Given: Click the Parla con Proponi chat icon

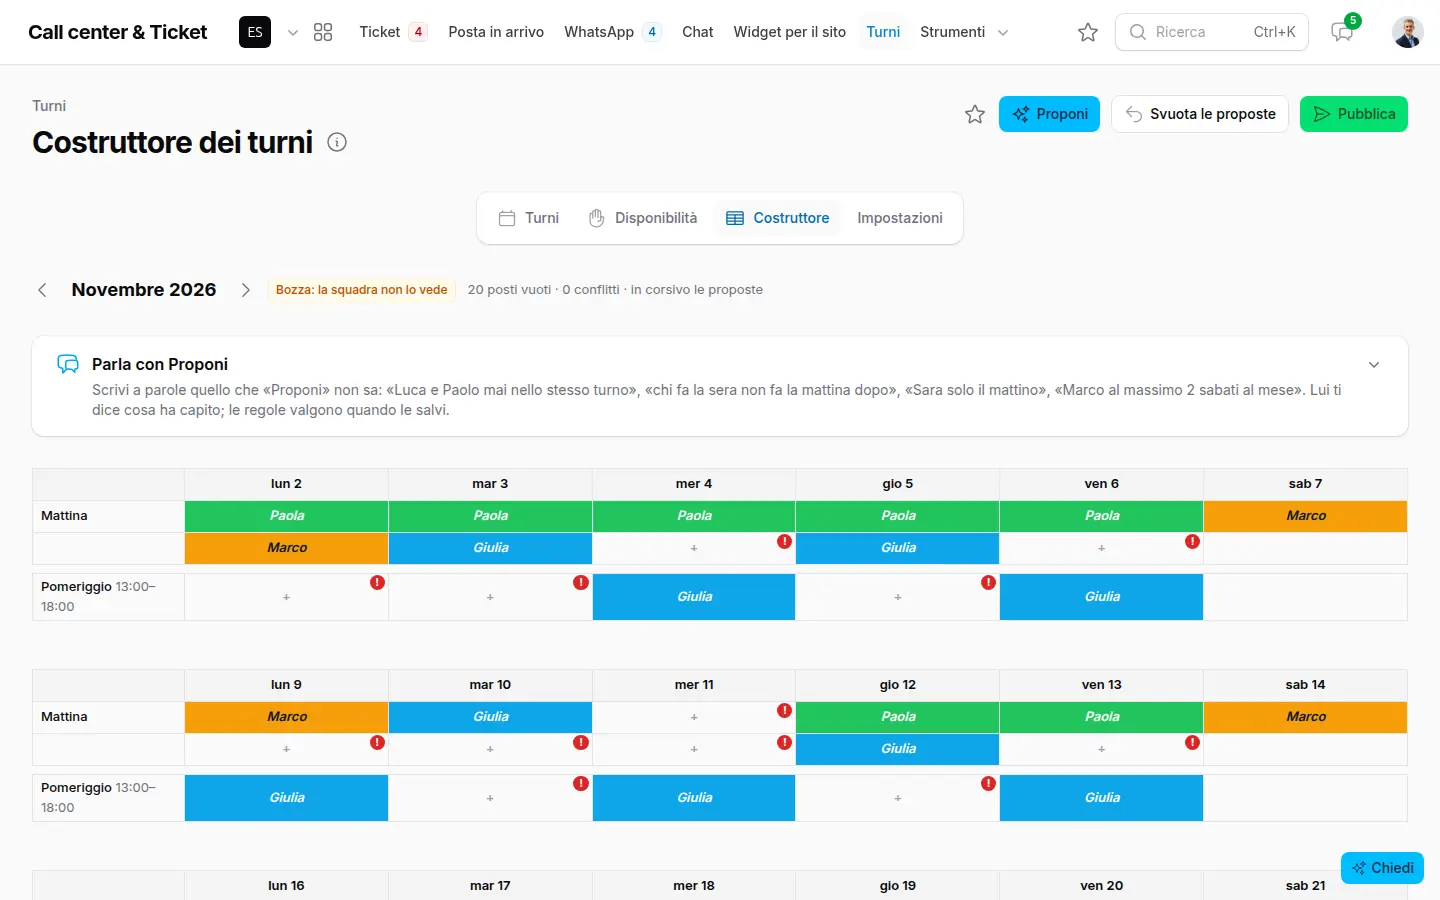Looking at the screenshot, I should click(68, 364).
